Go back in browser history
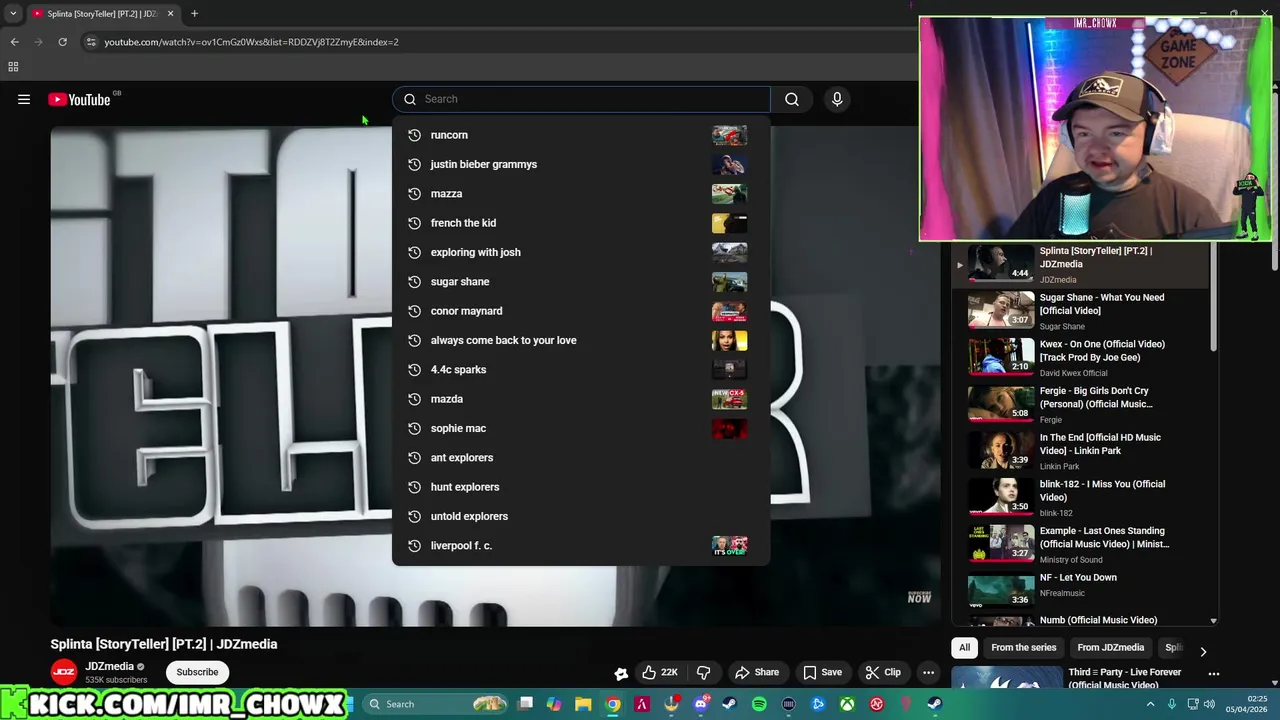This screenshot has height=720, width=1280. pos(14,42)
